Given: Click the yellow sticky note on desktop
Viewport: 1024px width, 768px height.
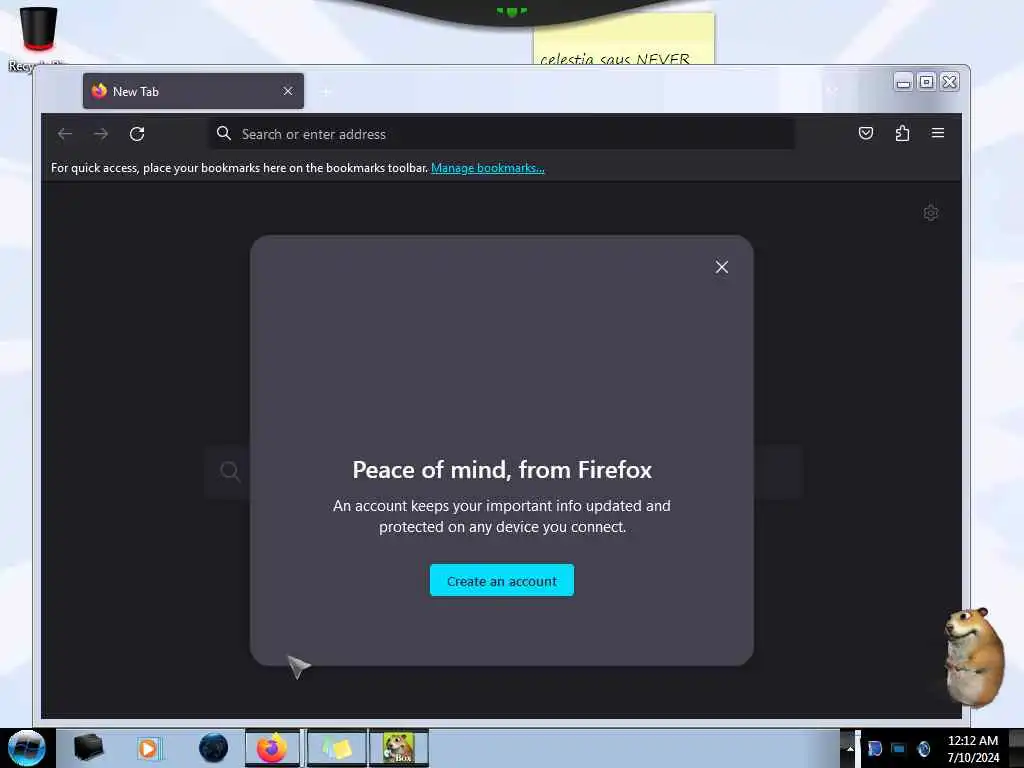Looking at the screenshot, I should (624, 39).
